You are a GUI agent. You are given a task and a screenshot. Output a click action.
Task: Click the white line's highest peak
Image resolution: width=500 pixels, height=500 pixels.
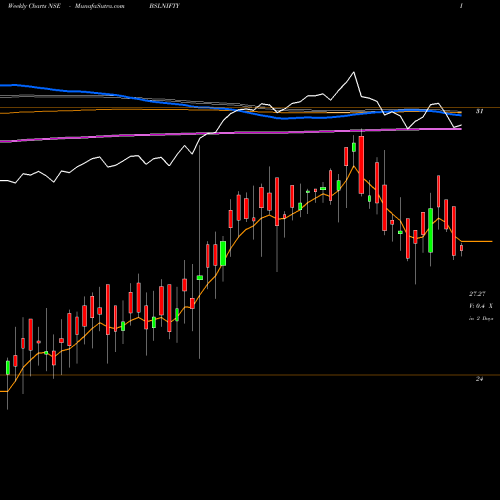click(354, 72)
